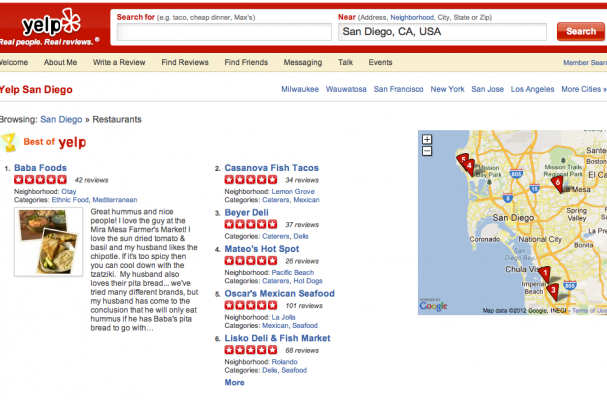
Task: Open Oscar's Mexican Seafood listing
Action: [x=279, y=294]
